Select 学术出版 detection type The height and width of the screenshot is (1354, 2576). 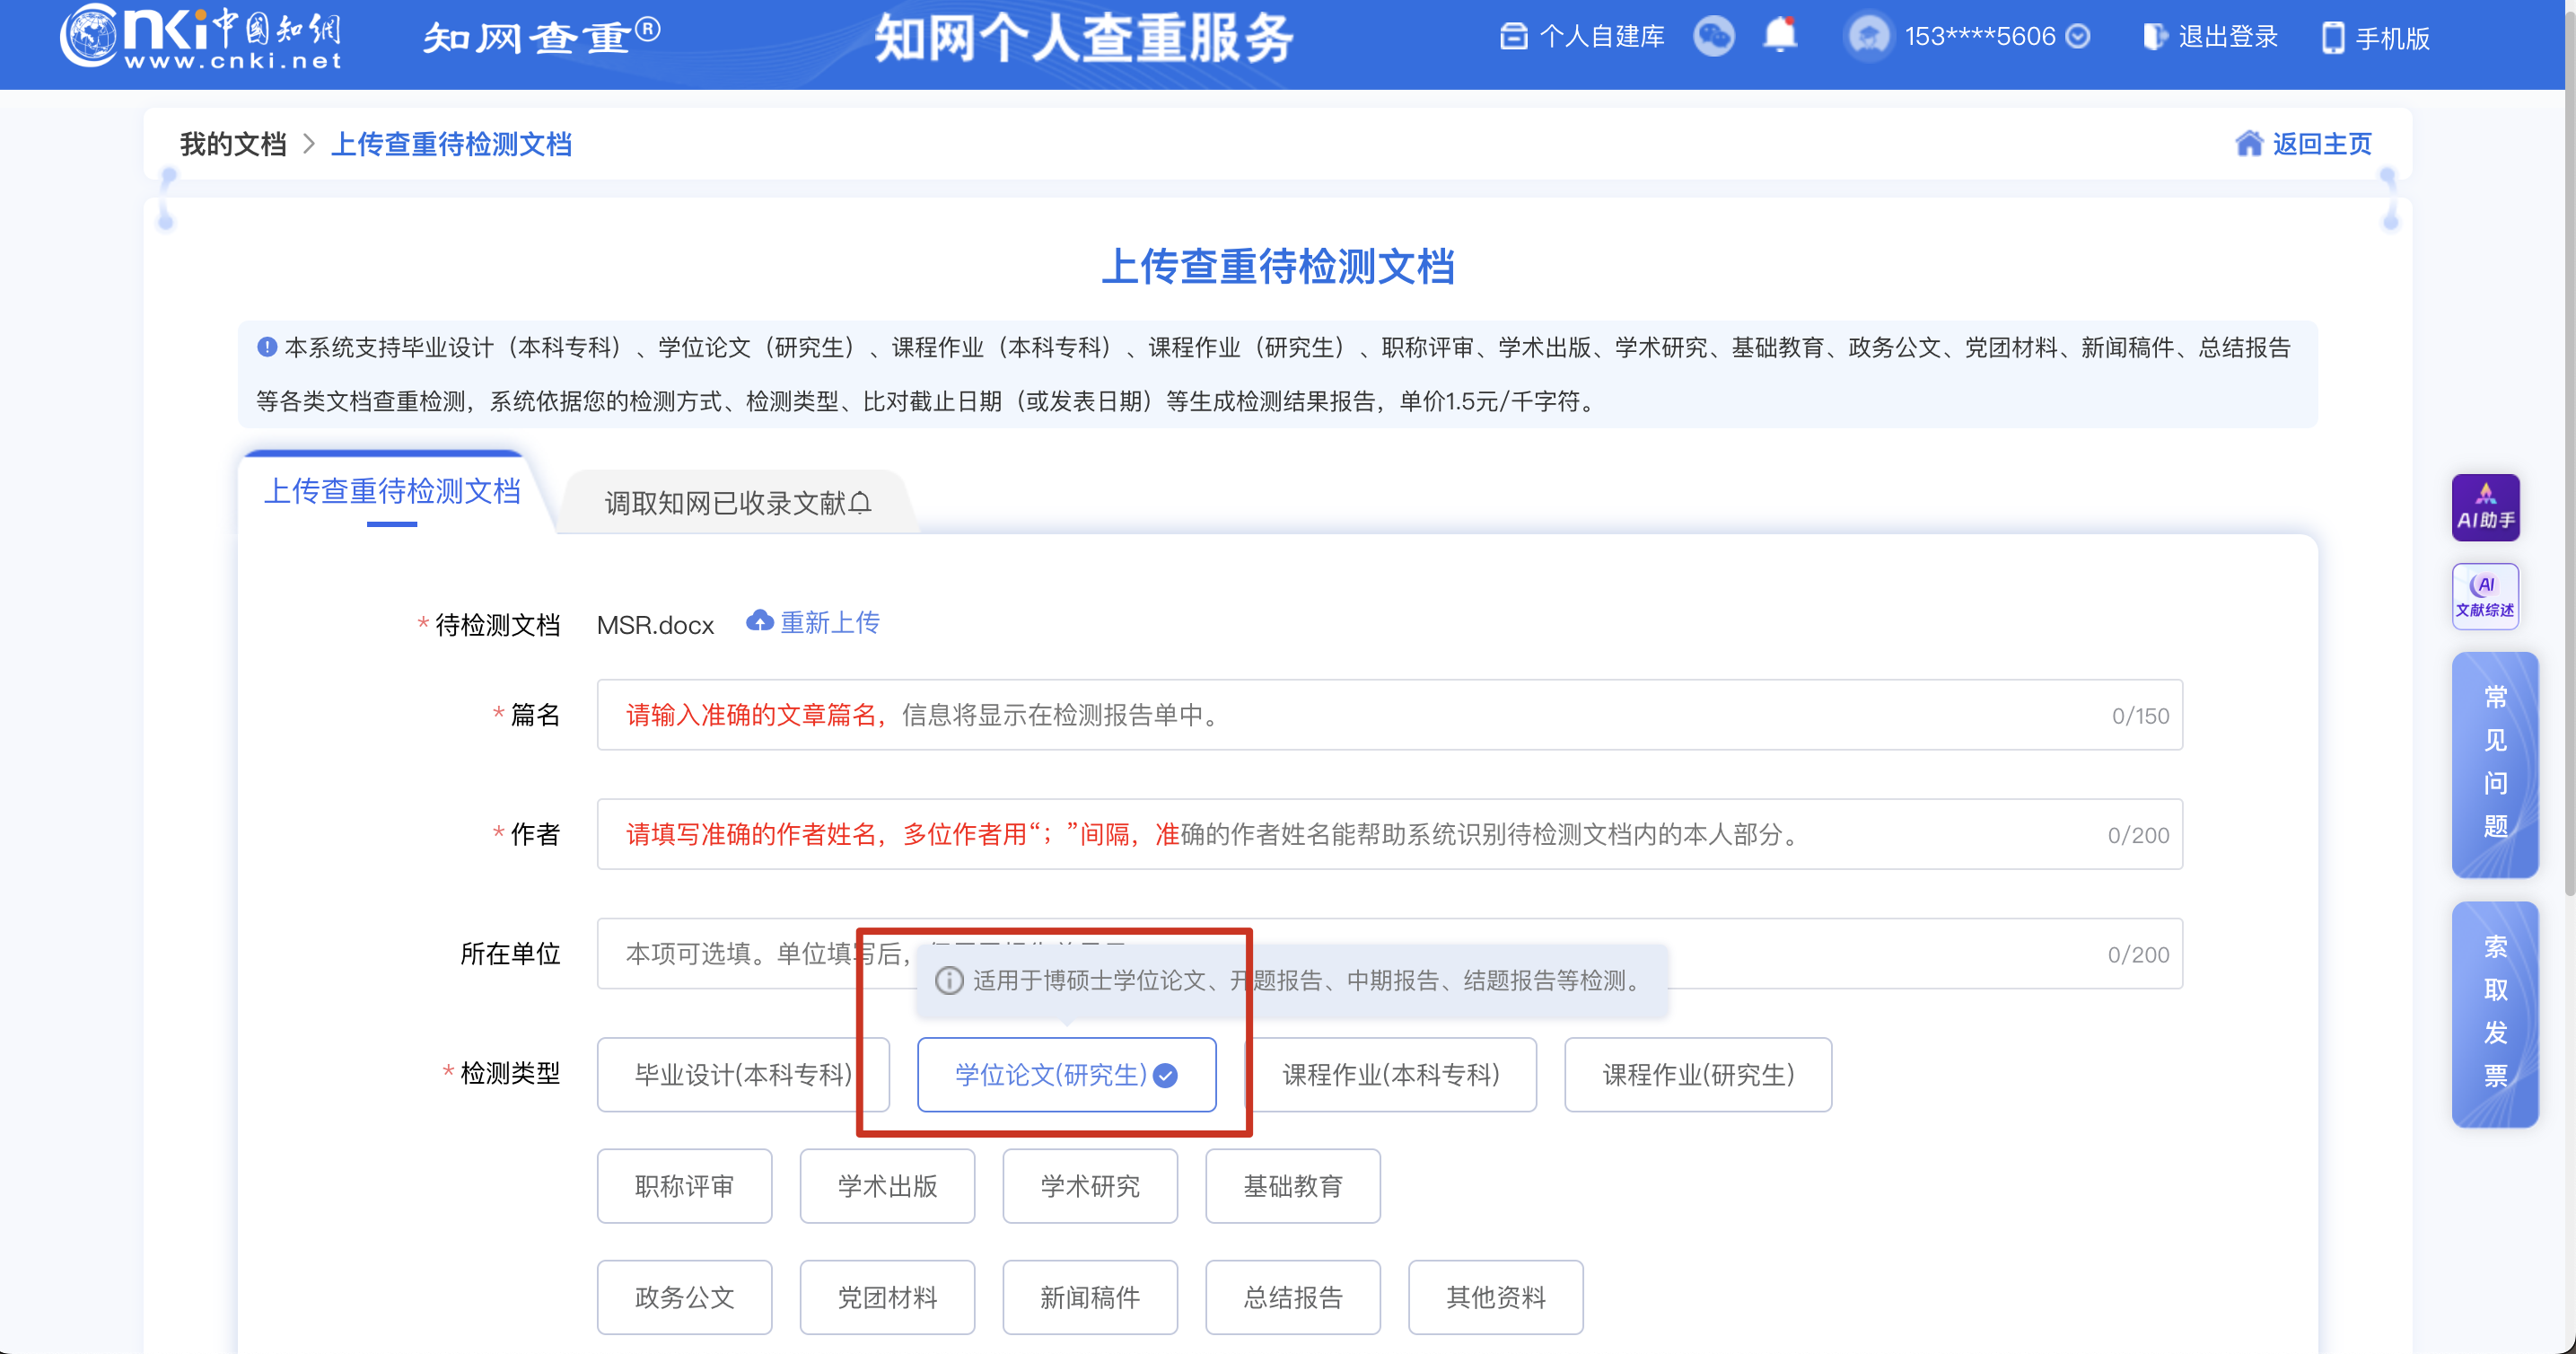point(886,1186)
